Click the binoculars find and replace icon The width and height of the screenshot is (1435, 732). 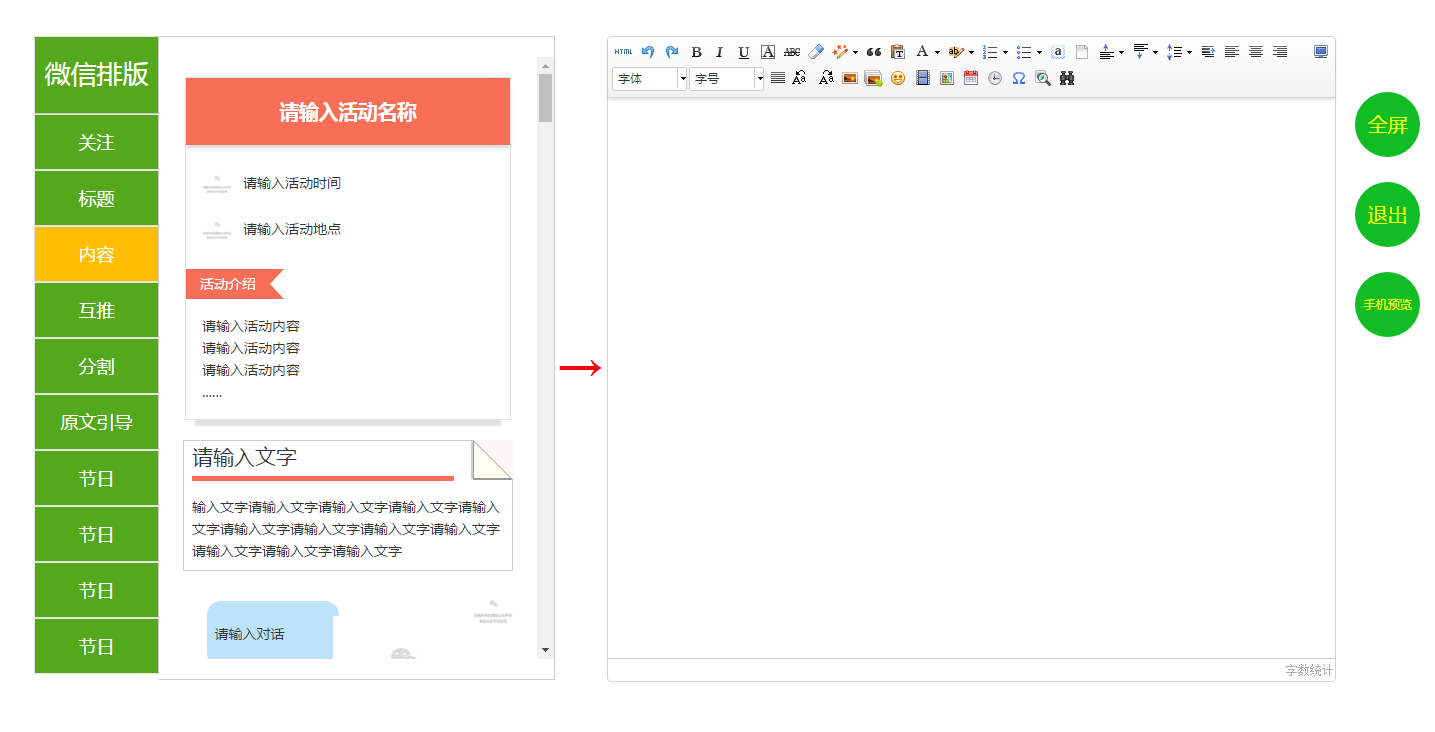coord(1067,78)
